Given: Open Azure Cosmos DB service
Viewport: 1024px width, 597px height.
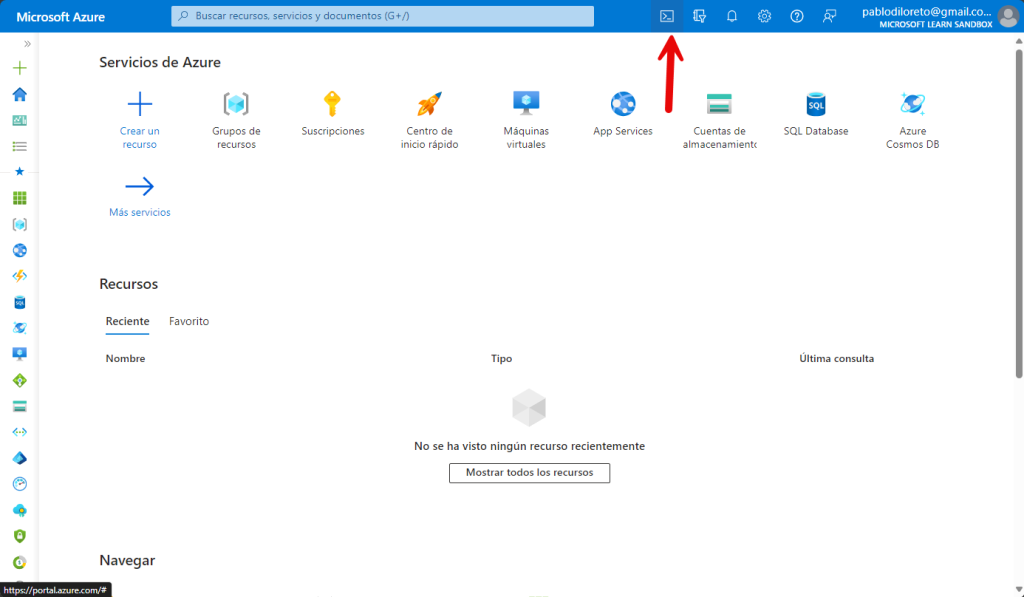Looking at the screenshot, I should 912,119.
